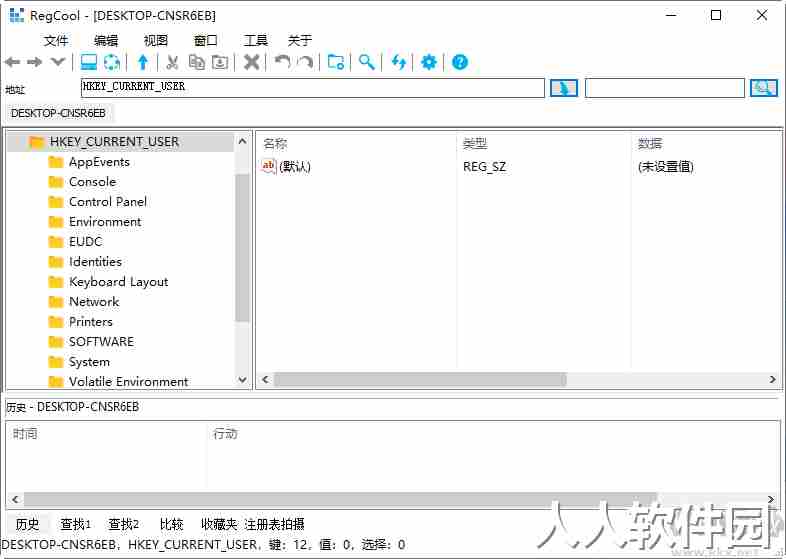
Task: Select the EUDC key
Action: coord(85,242)
